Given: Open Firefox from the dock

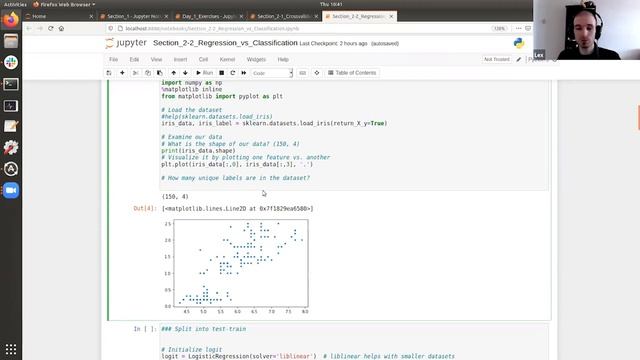Looking at the screenshot, I should (11, 19).
